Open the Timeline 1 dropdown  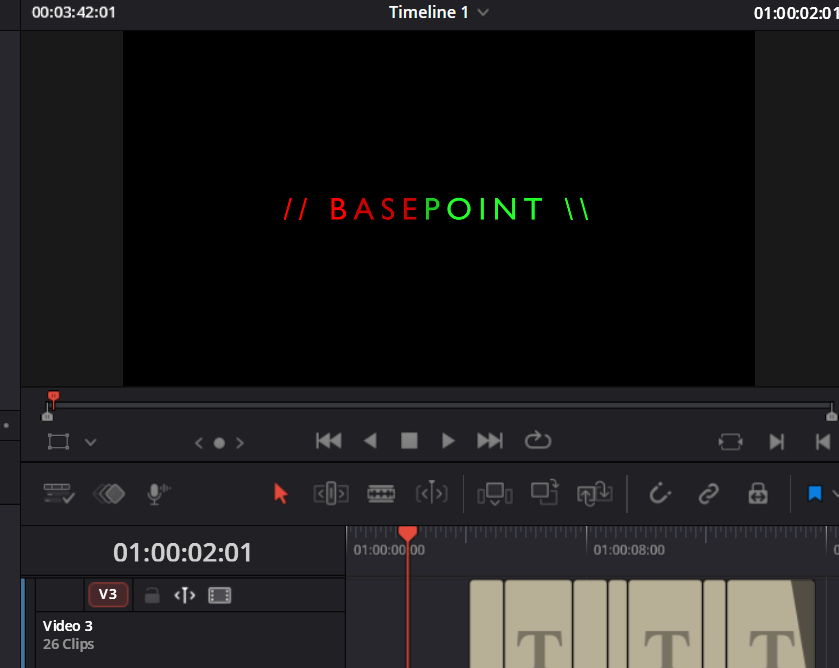pyautogui.click(x=483, y=12)
